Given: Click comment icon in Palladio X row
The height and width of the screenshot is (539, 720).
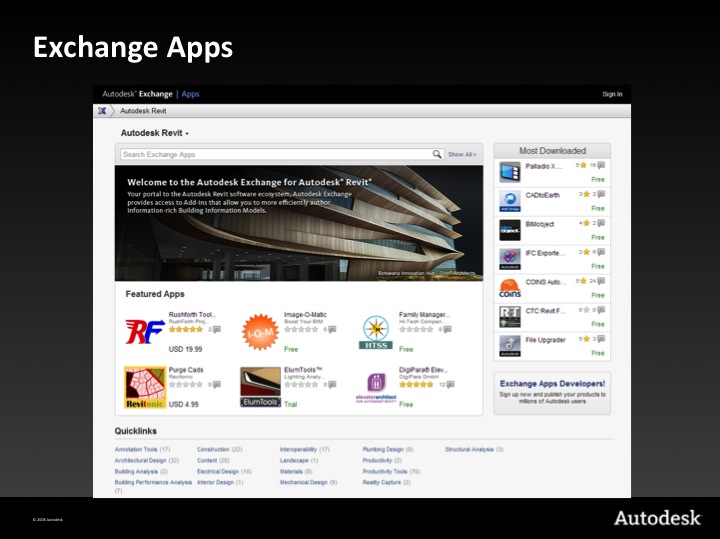Looking at the screenshot, I should pos(601,165).
